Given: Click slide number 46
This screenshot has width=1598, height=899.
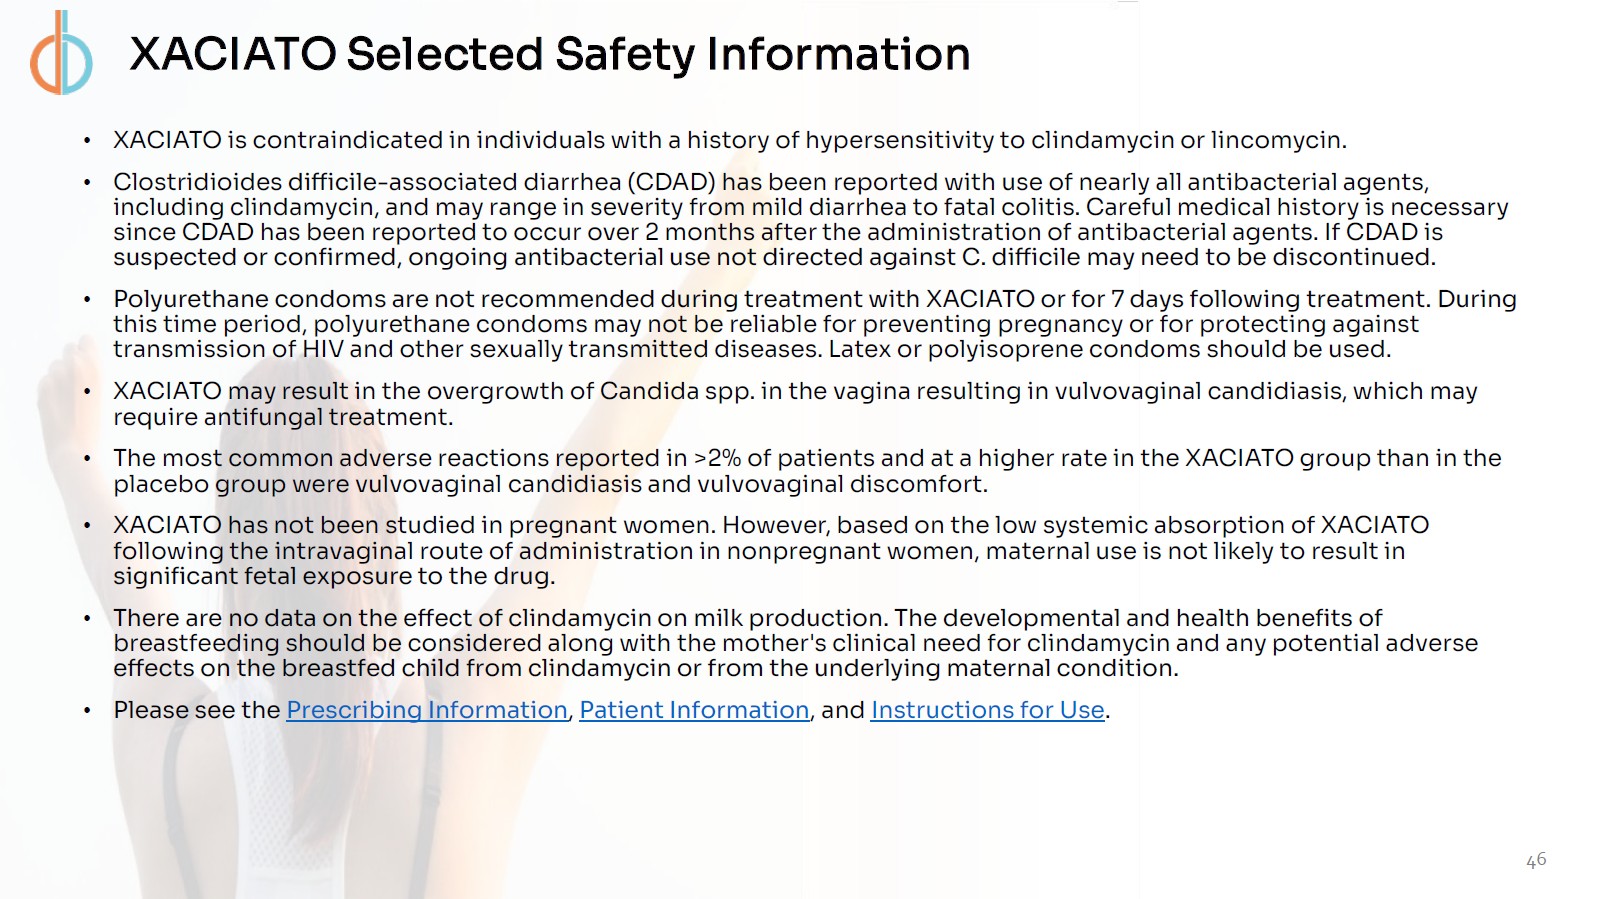Looking at the screenshot, I should 1535,860.
